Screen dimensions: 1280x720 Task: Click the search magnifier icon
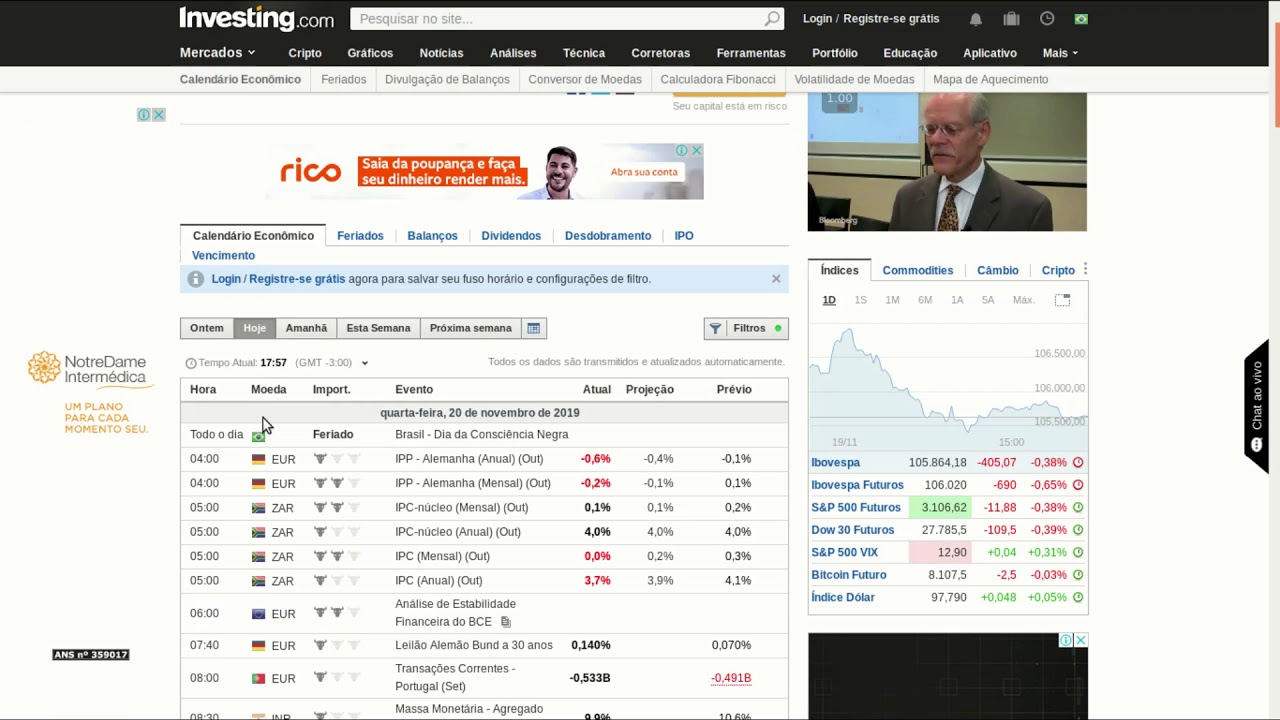pyautogui.click(x=772, y=19)
